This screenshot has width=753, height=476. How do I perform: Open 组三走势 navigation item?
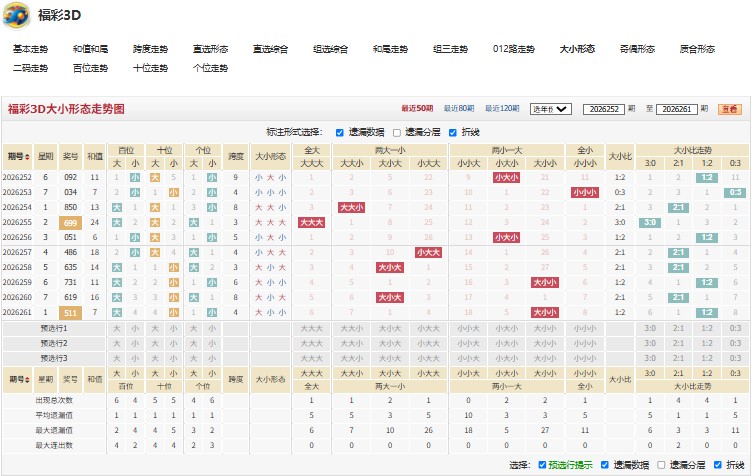(x=450, y=49)
